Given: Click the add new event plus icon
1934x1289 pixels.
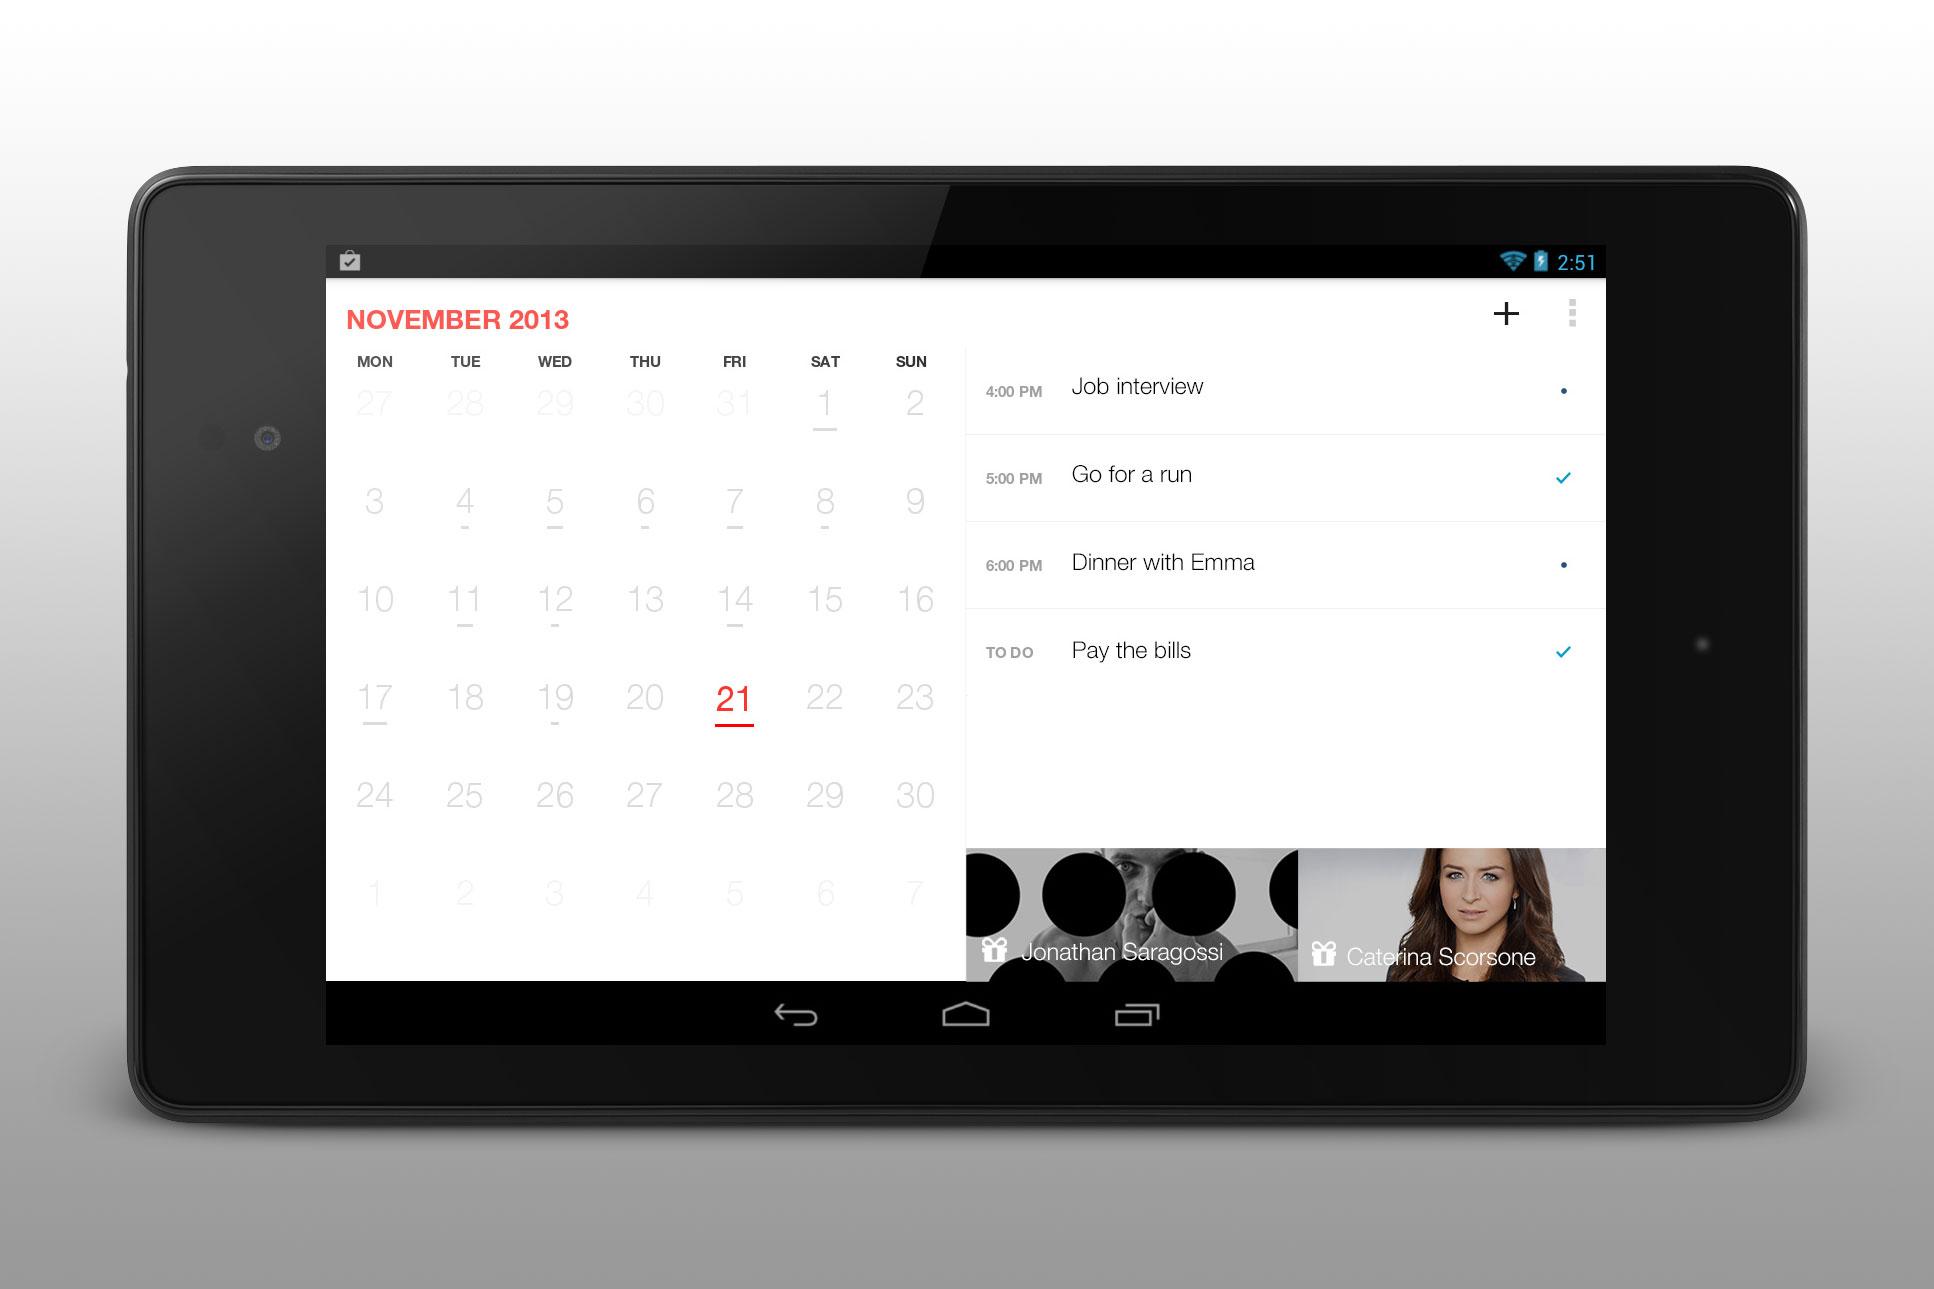Looking at the screenshot, I should coord(1507,318).
